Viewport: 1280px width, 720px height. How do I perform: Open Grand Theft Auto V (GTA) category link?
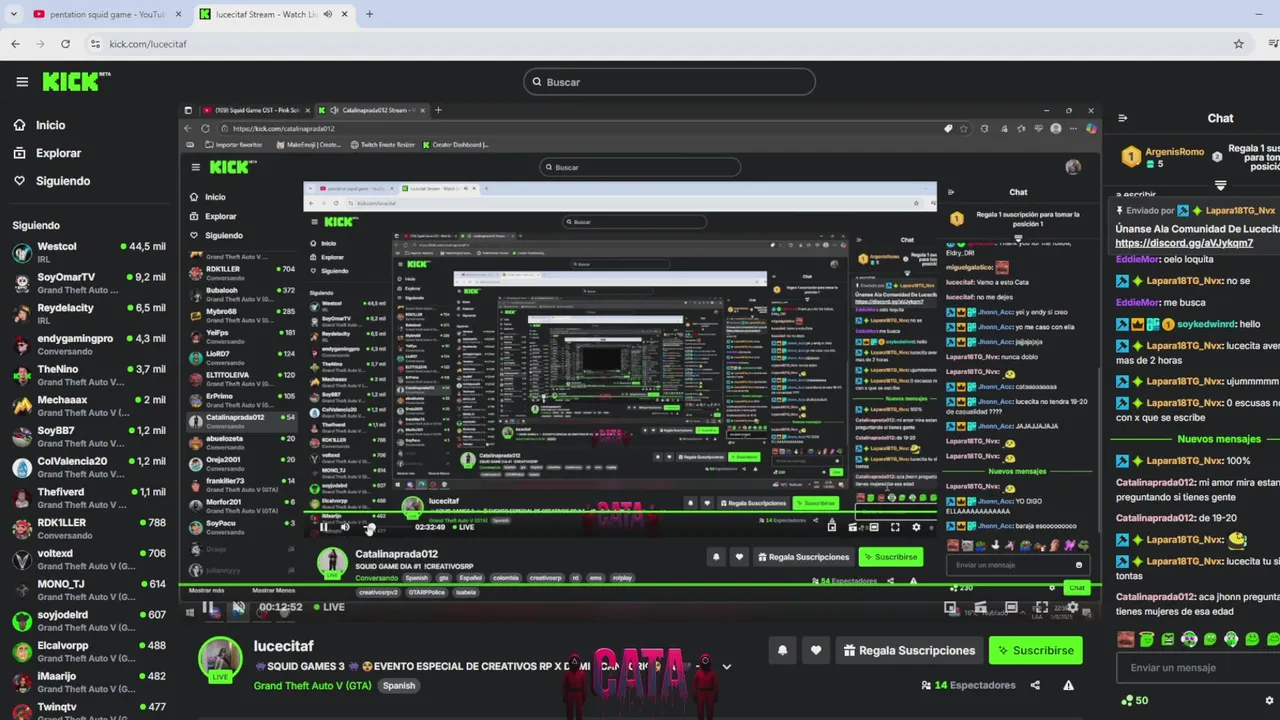312,686
